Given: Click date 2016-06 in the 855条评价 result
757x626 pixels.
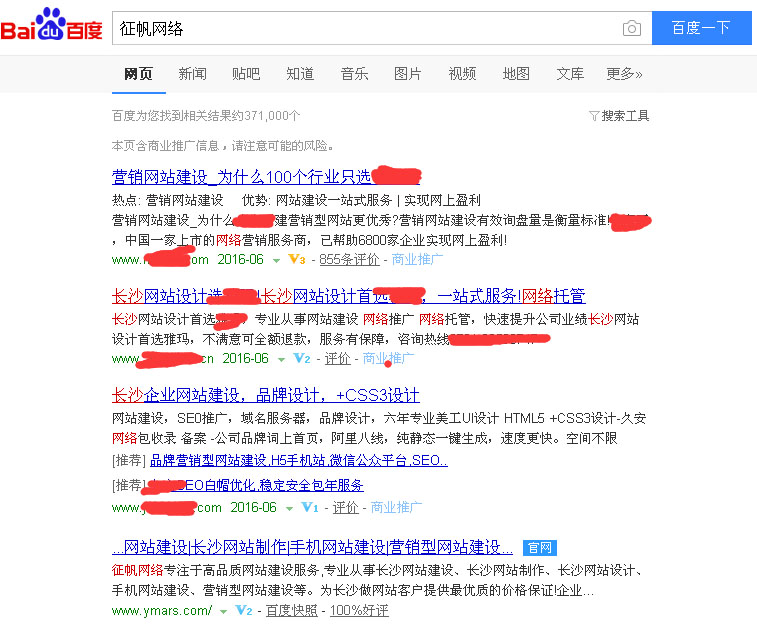Looking at the screenshot, I should (x=240, y=260).
